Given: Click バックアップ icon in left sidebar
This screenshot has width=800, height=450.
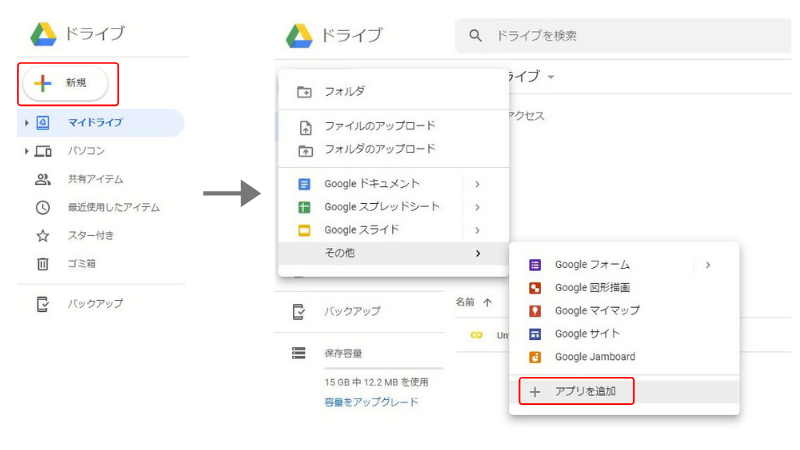Looking at the screenshot, I should click(x=43, y=304).
